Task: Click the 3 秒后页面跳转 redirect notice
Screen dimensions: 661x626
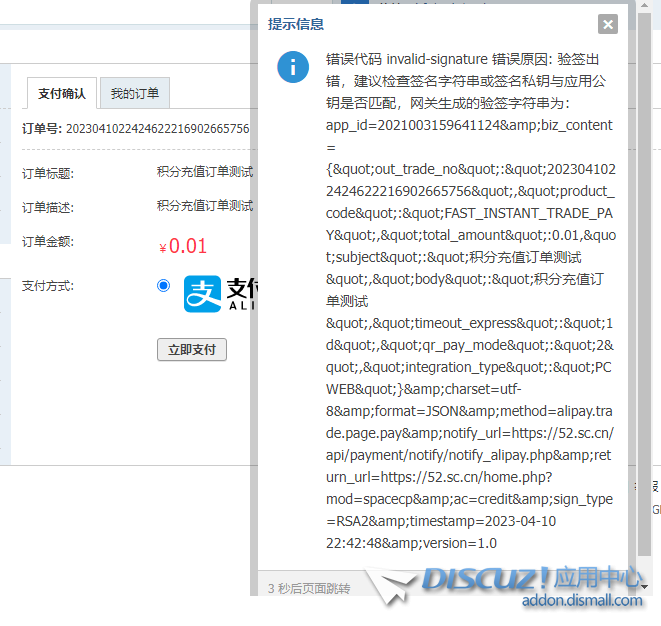Action: click(309, 588)
